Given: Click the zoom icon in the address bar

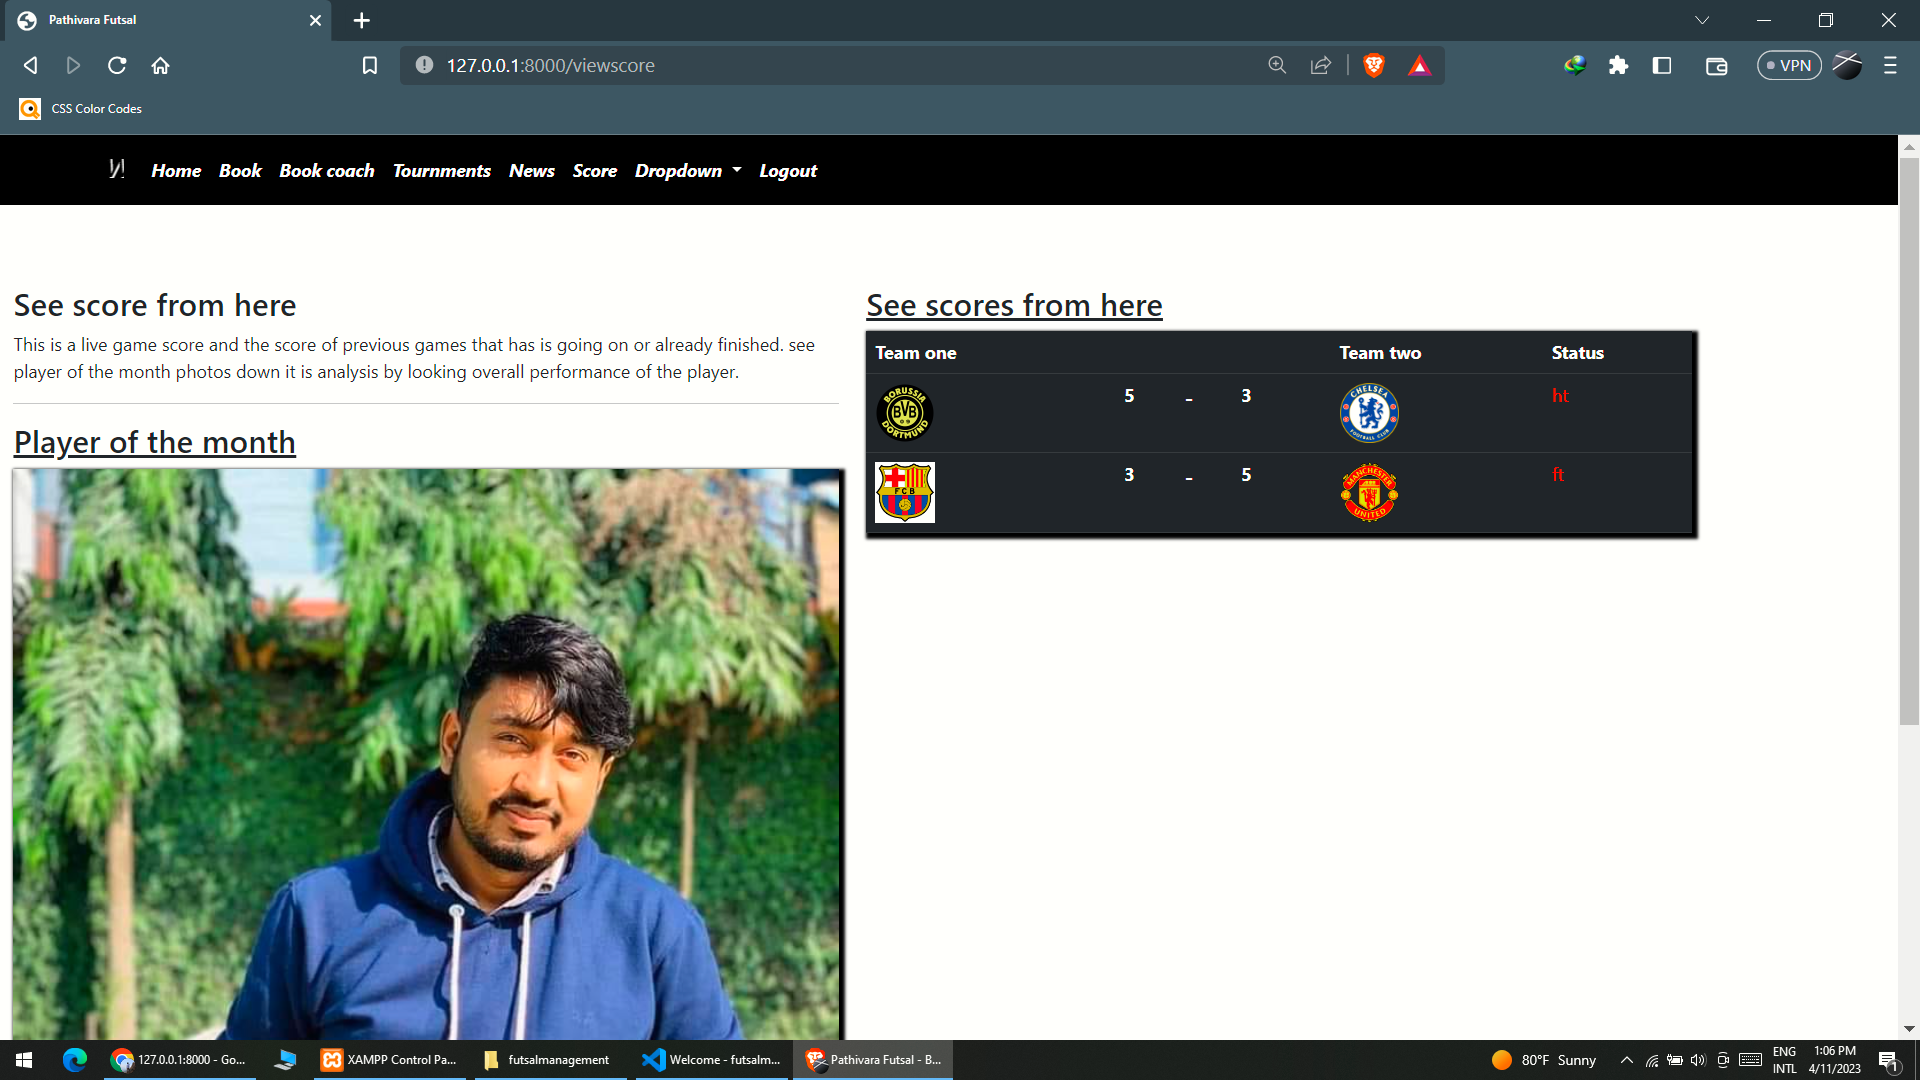Looking at the screenshot, I should [1277, 65].
